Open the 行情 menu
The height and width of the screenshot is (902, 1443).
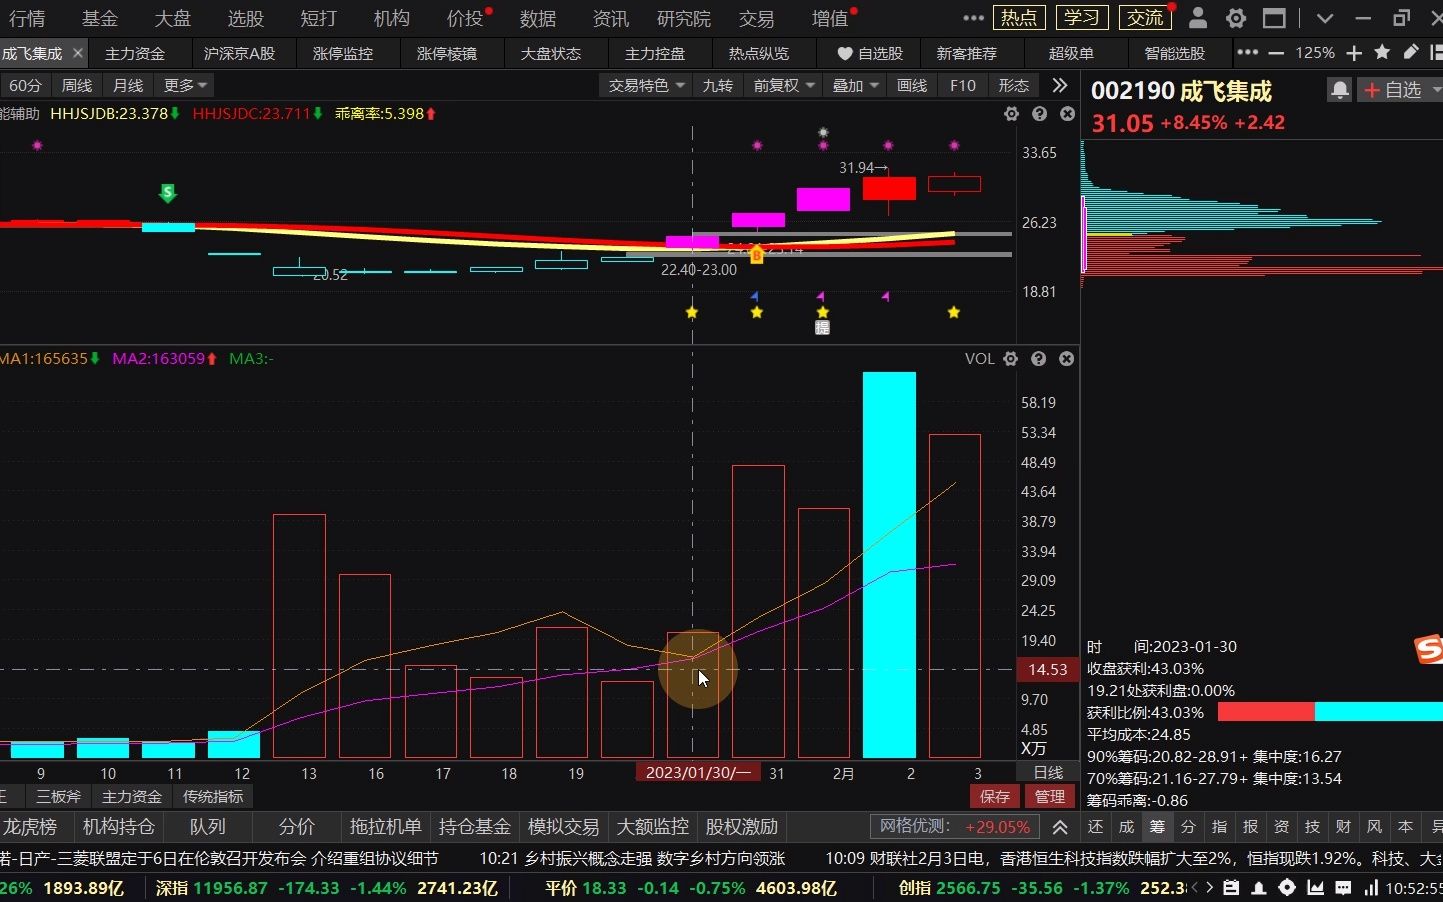(x=27, y=18)
